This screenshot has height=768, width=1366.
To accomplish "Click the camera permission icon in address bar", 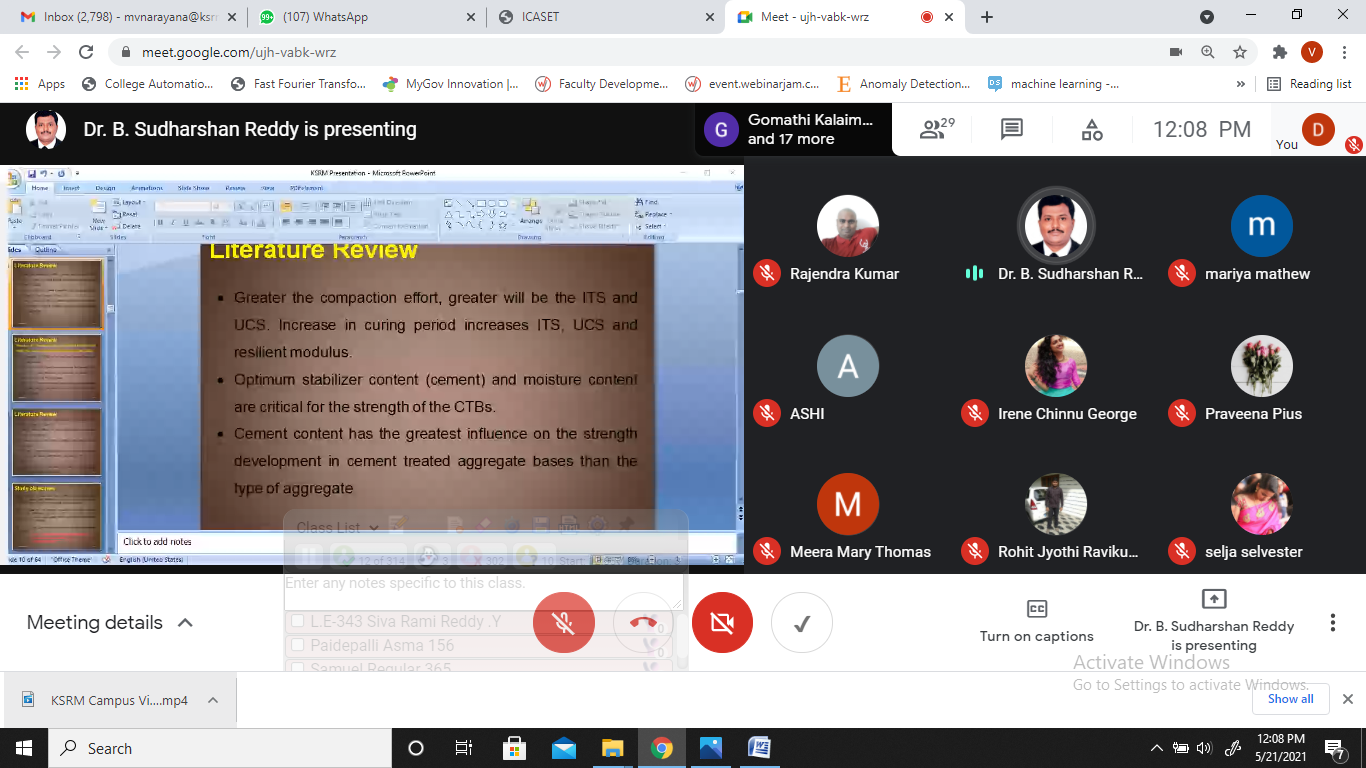I will click(x=1176, y=52).
